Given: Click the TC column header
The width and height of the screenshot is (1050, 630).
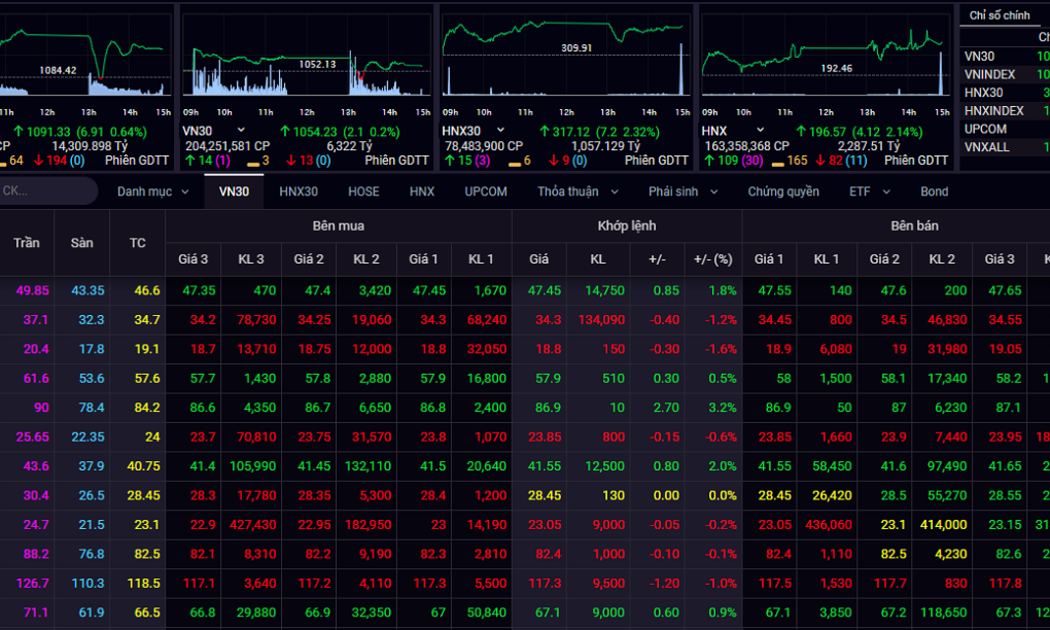Looking at the screenshot, I should click(x=137, y=243).
